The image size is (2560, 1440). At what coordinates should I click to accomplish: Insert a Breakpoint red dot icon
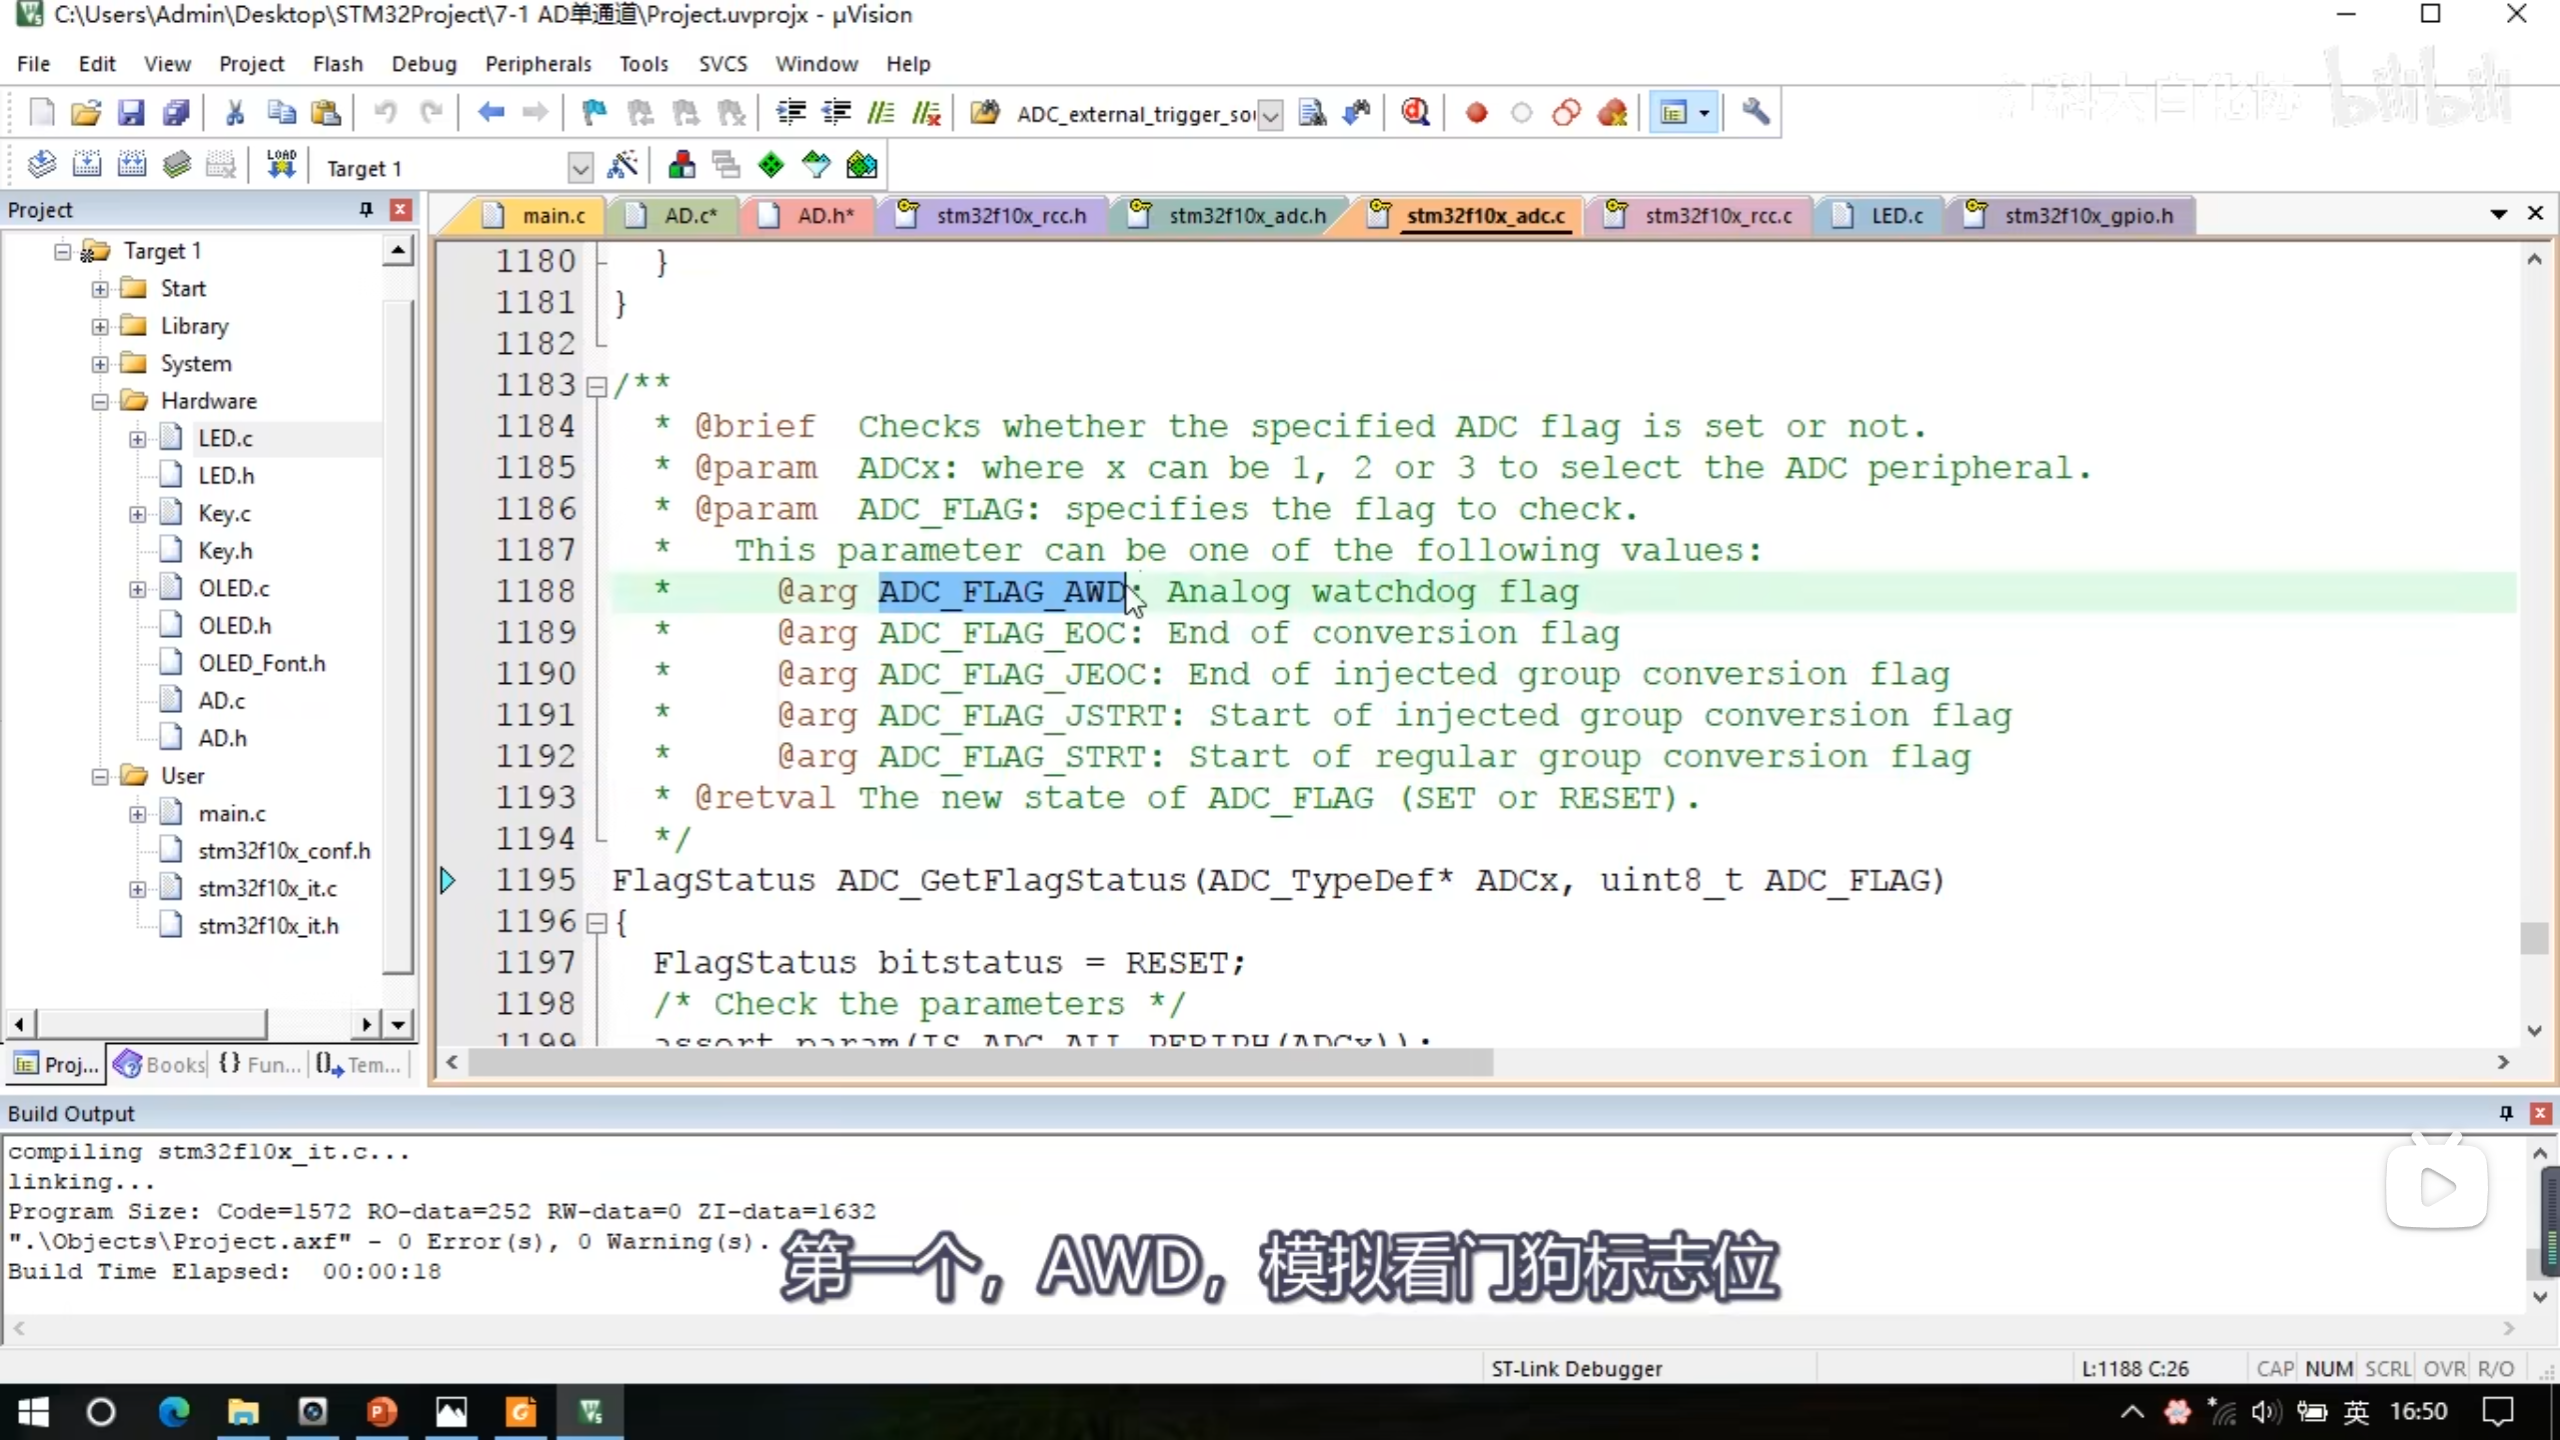click(1476, 113)
